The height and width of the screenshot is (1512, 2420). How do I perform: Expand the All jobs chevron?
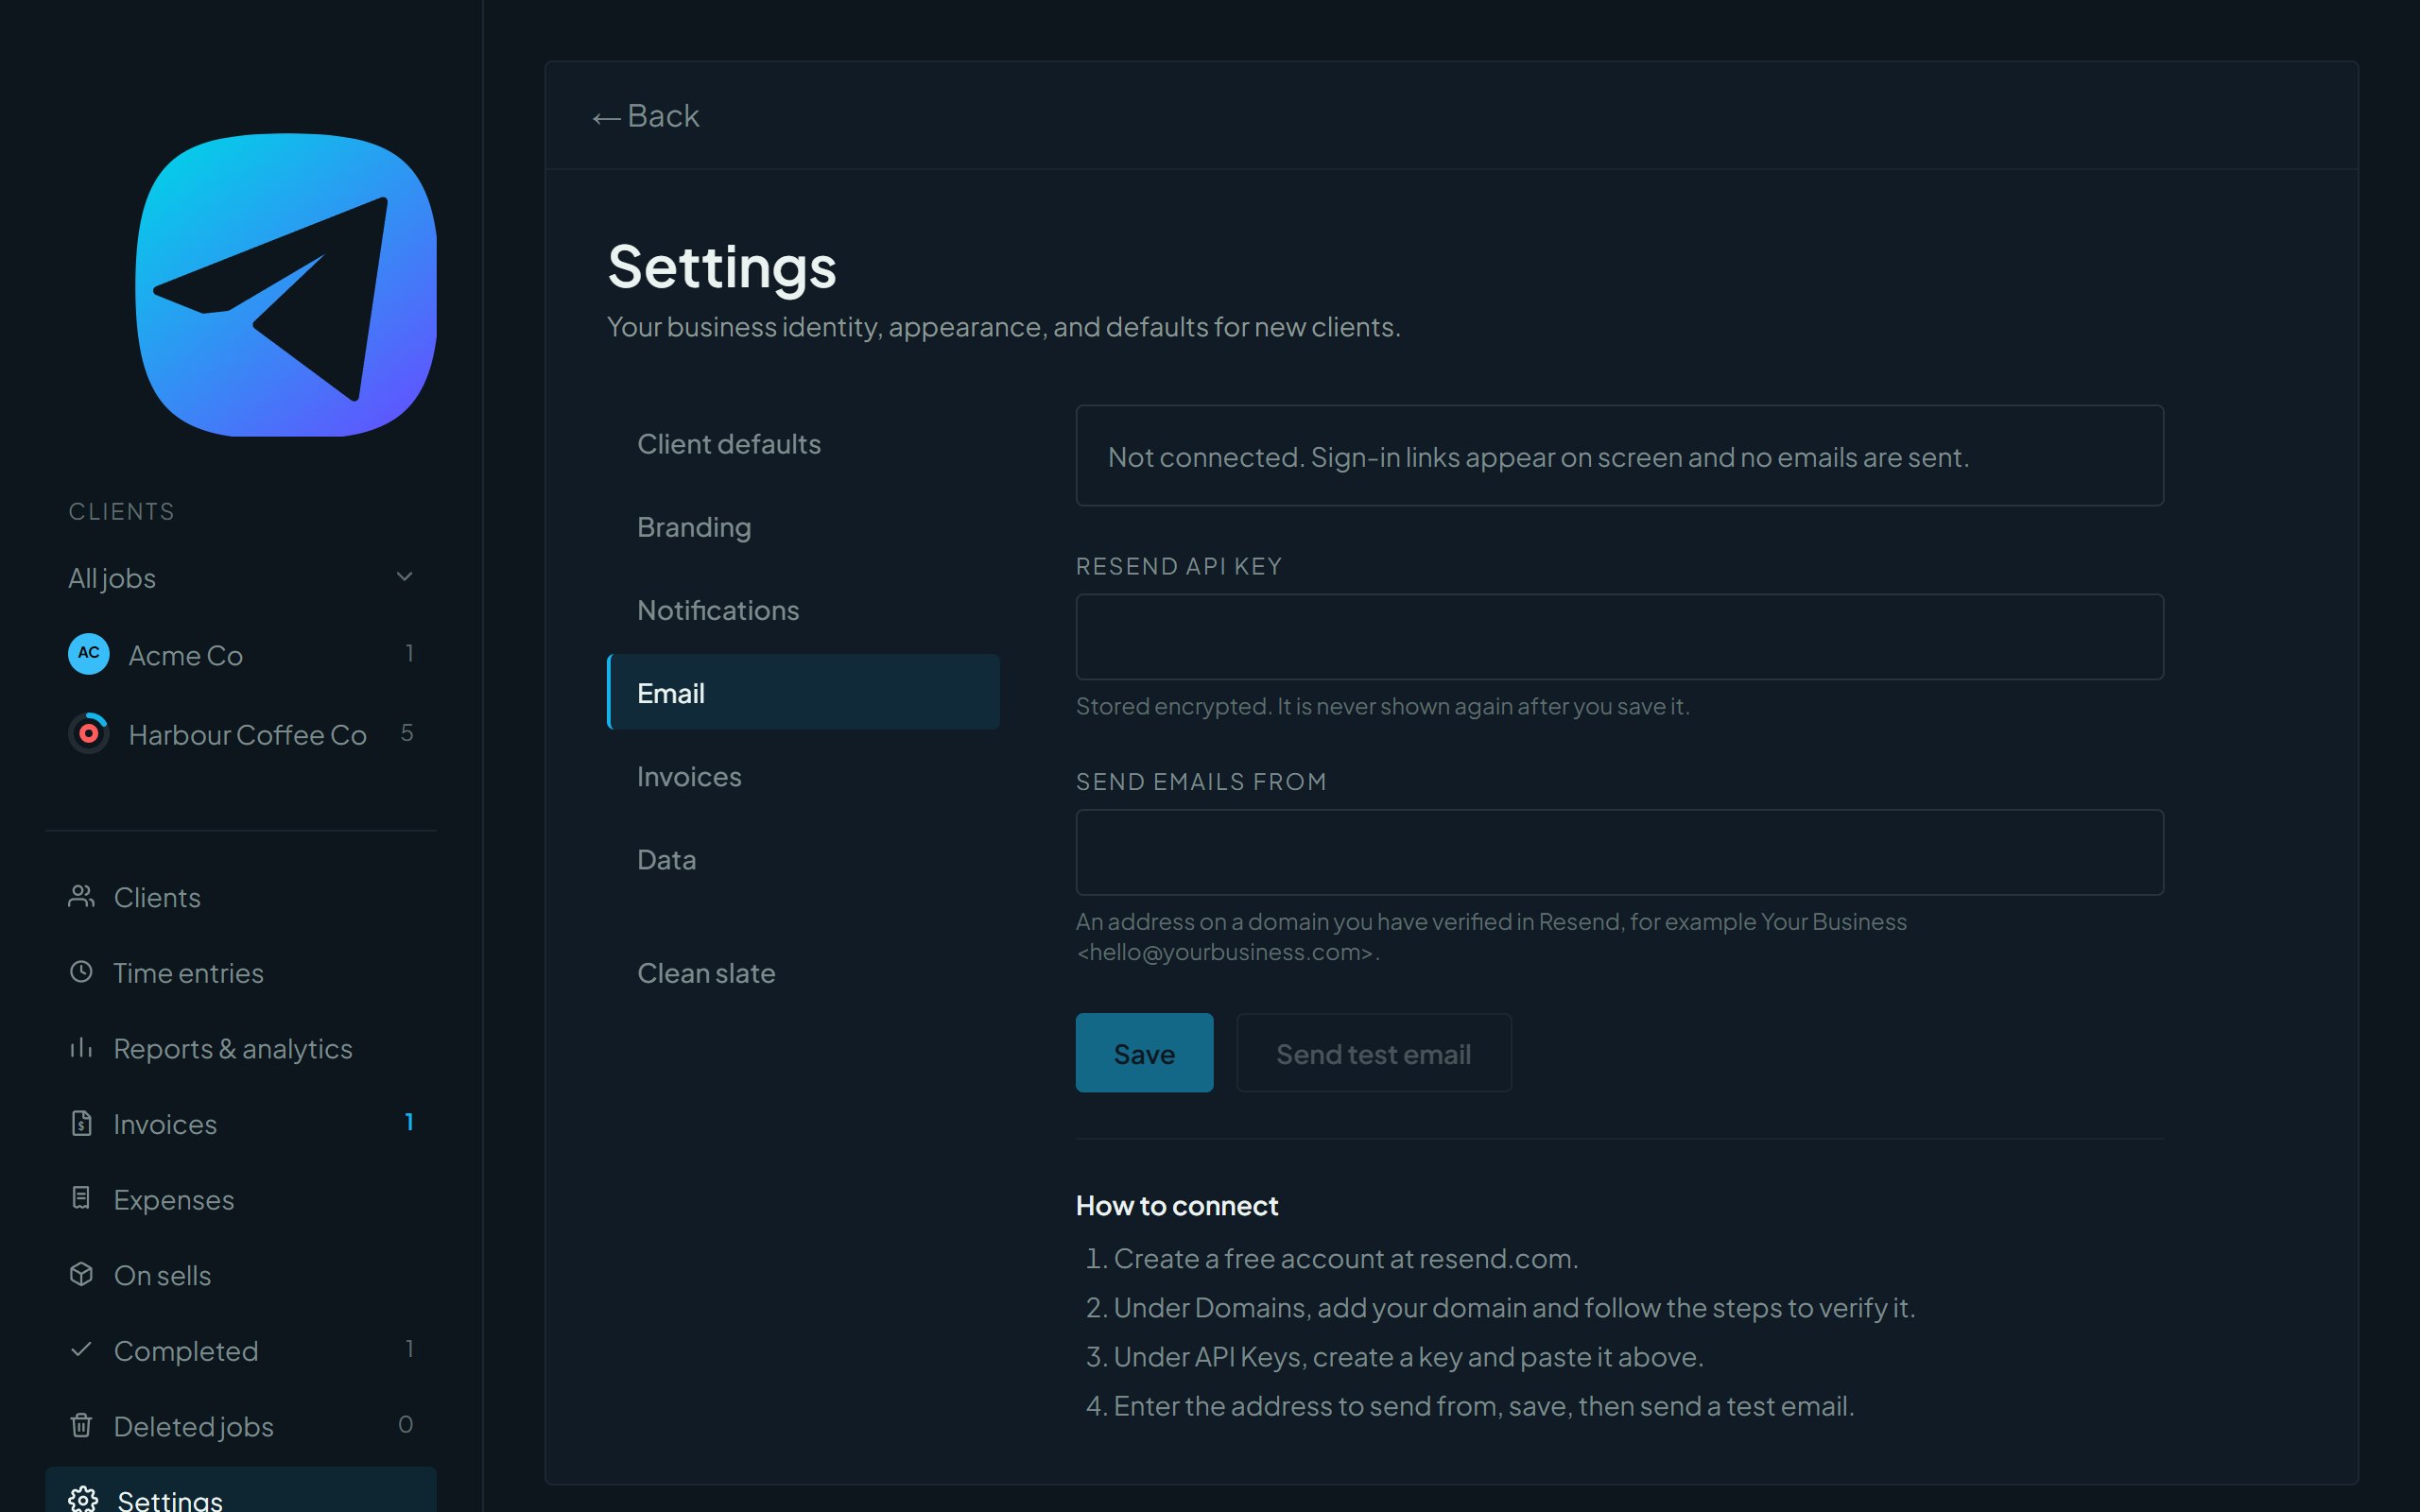[405, 577]
